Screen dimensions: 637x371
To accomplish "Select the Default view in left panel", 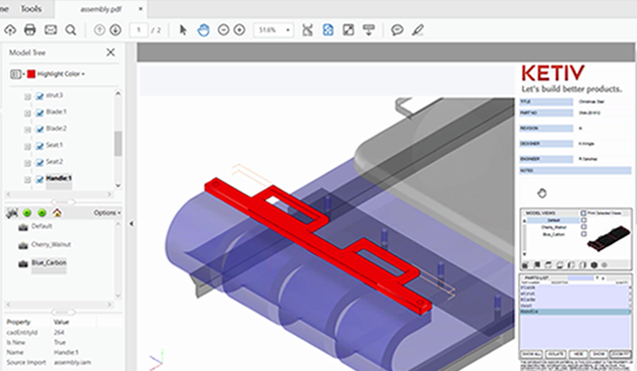I will click(42, 226).
